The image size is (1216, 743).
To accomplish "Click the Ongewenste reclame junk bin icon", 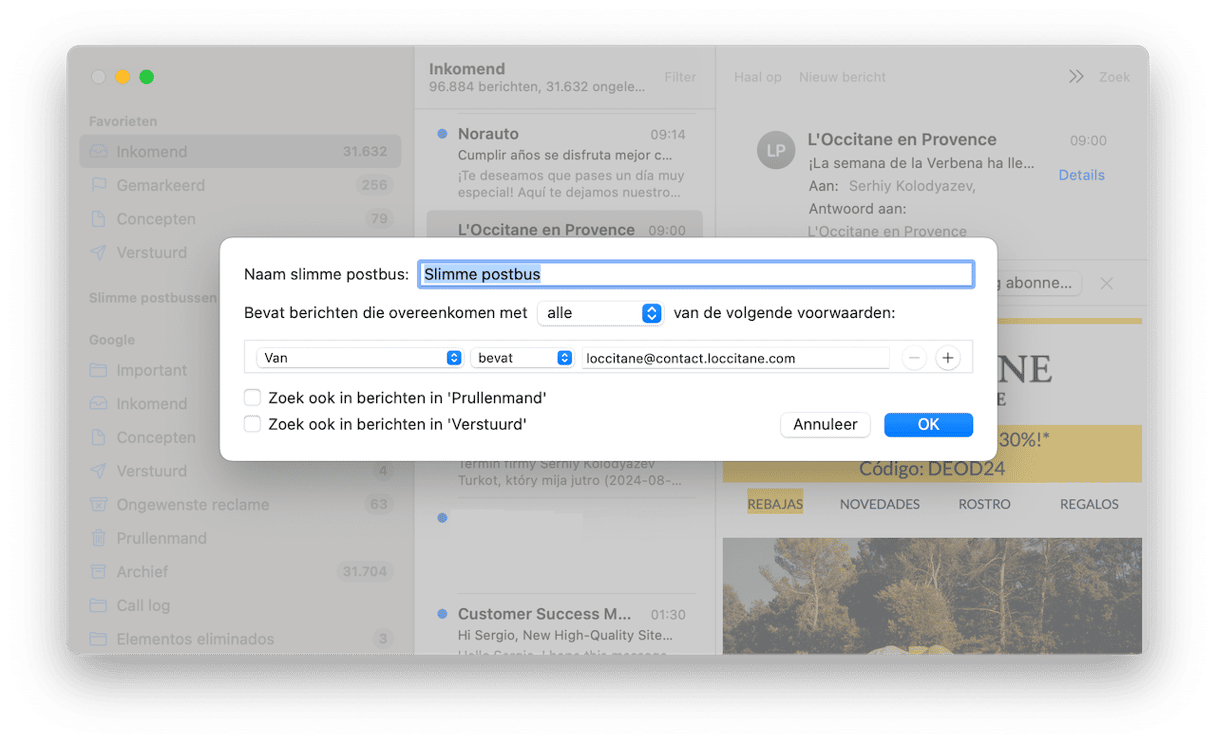I will coord(98,504).
